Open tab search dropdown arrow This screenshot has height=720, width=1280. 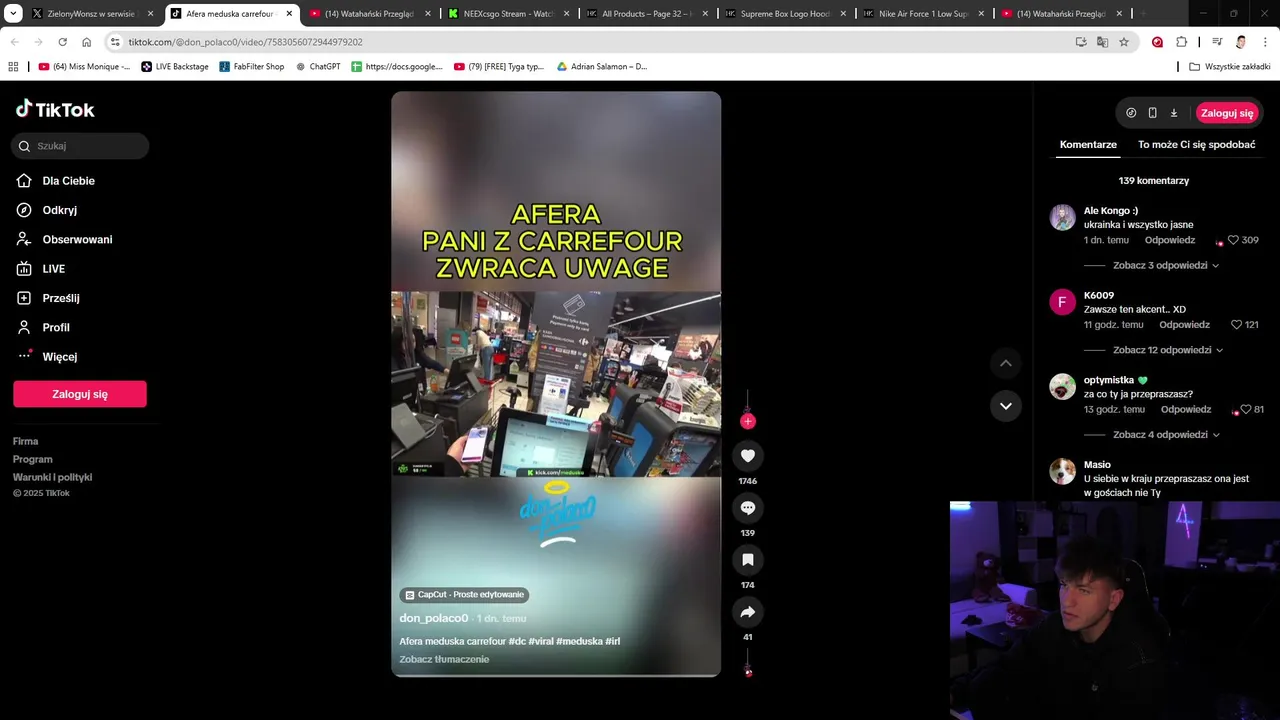coord(14,14)
